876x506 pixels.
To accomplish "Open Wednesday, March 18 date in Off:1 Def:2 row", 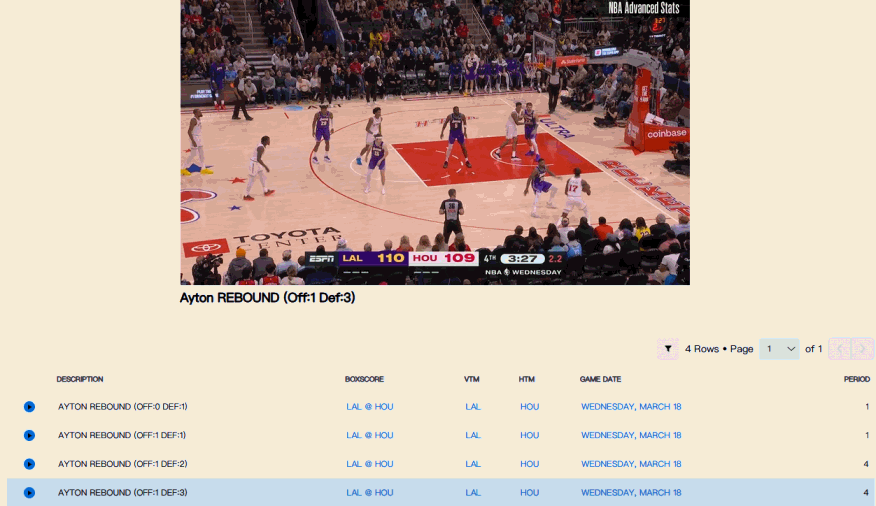I will (631, 464).
